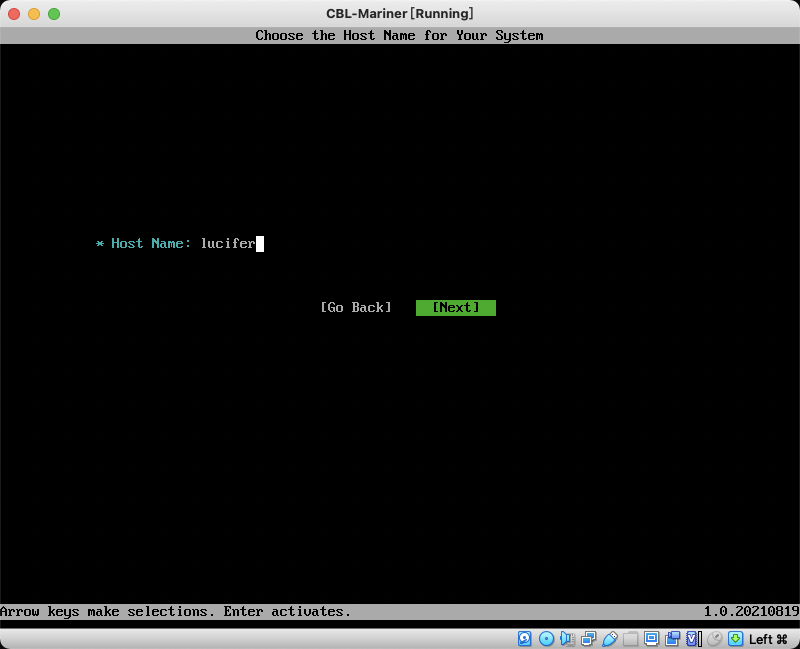
Task: Click the display settings monitor icon
Action: coord(652,638)
